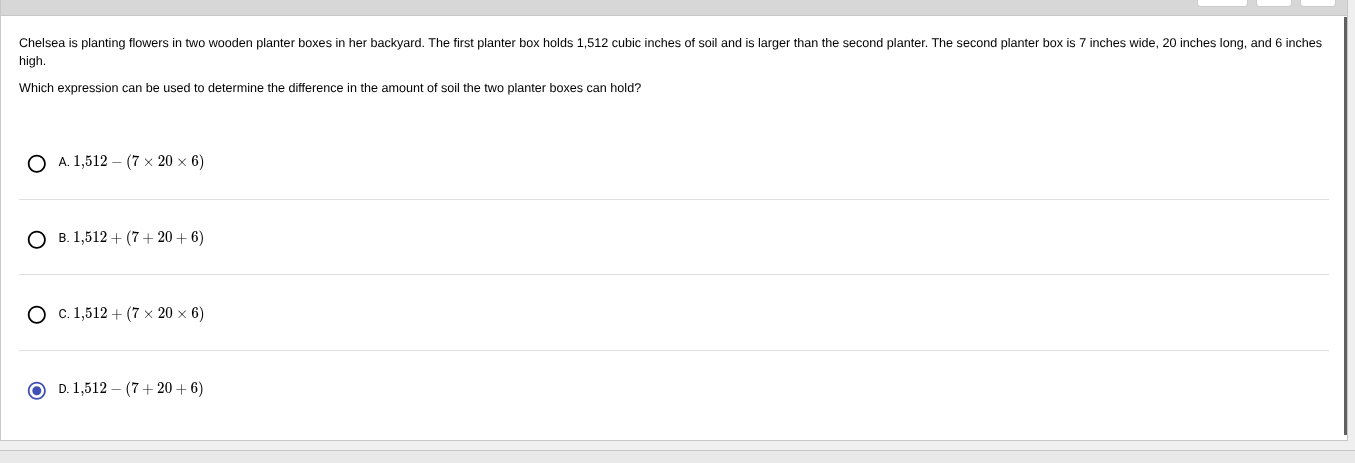Mark option C radio button
Screen dimensions: 1355x463
click(37, 315)
